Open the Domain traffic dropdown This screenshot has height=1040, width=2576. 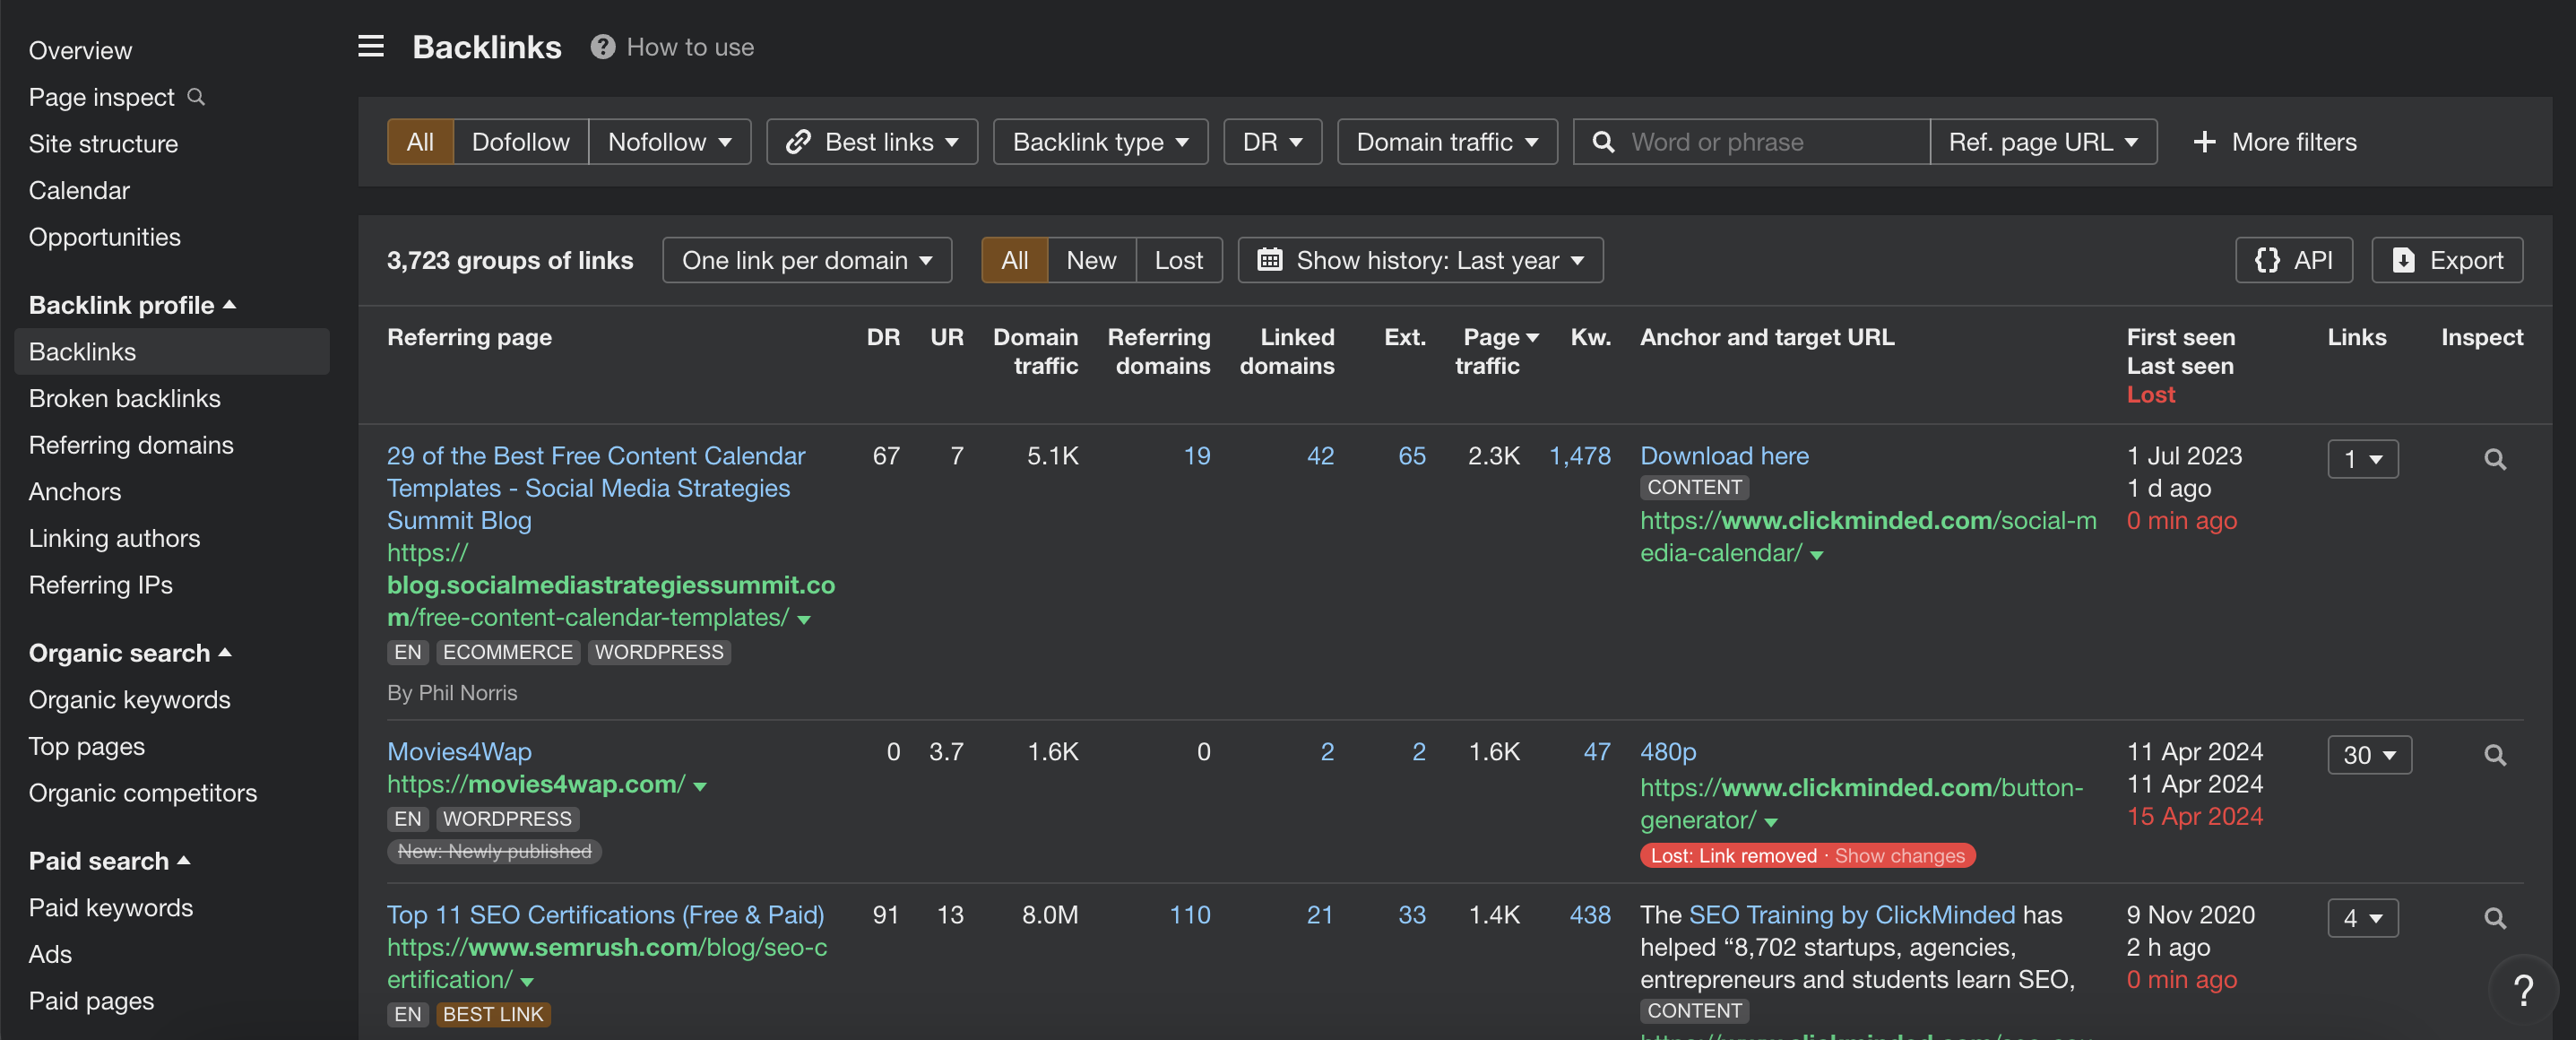[1446, 141]
